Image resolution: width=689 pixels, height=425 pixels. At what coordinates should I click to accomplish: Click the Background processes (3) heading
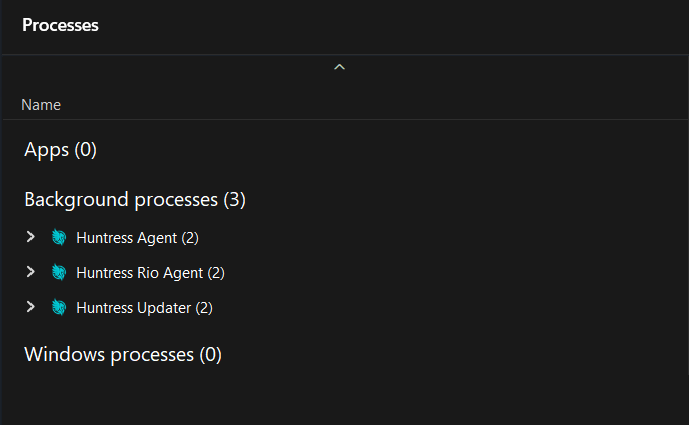[x=135, y=200]
